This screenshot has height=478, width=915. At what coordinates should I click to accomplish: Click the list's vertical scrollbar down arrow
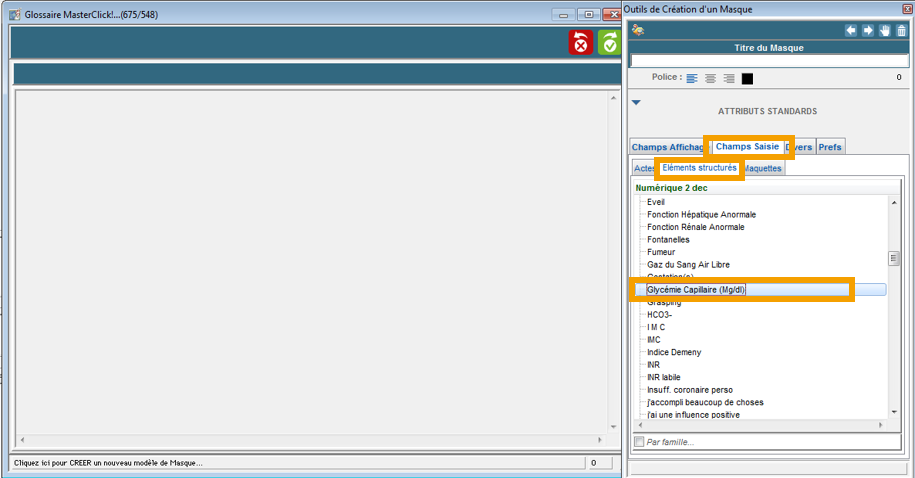[x=895, y=411]
